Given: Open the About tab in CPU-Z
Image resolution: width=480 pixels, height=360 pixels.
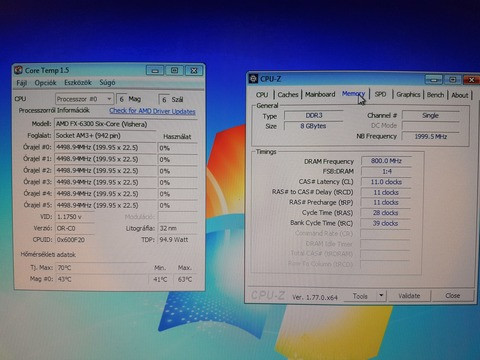Looking at the screenshot, I should pos(460,95).
